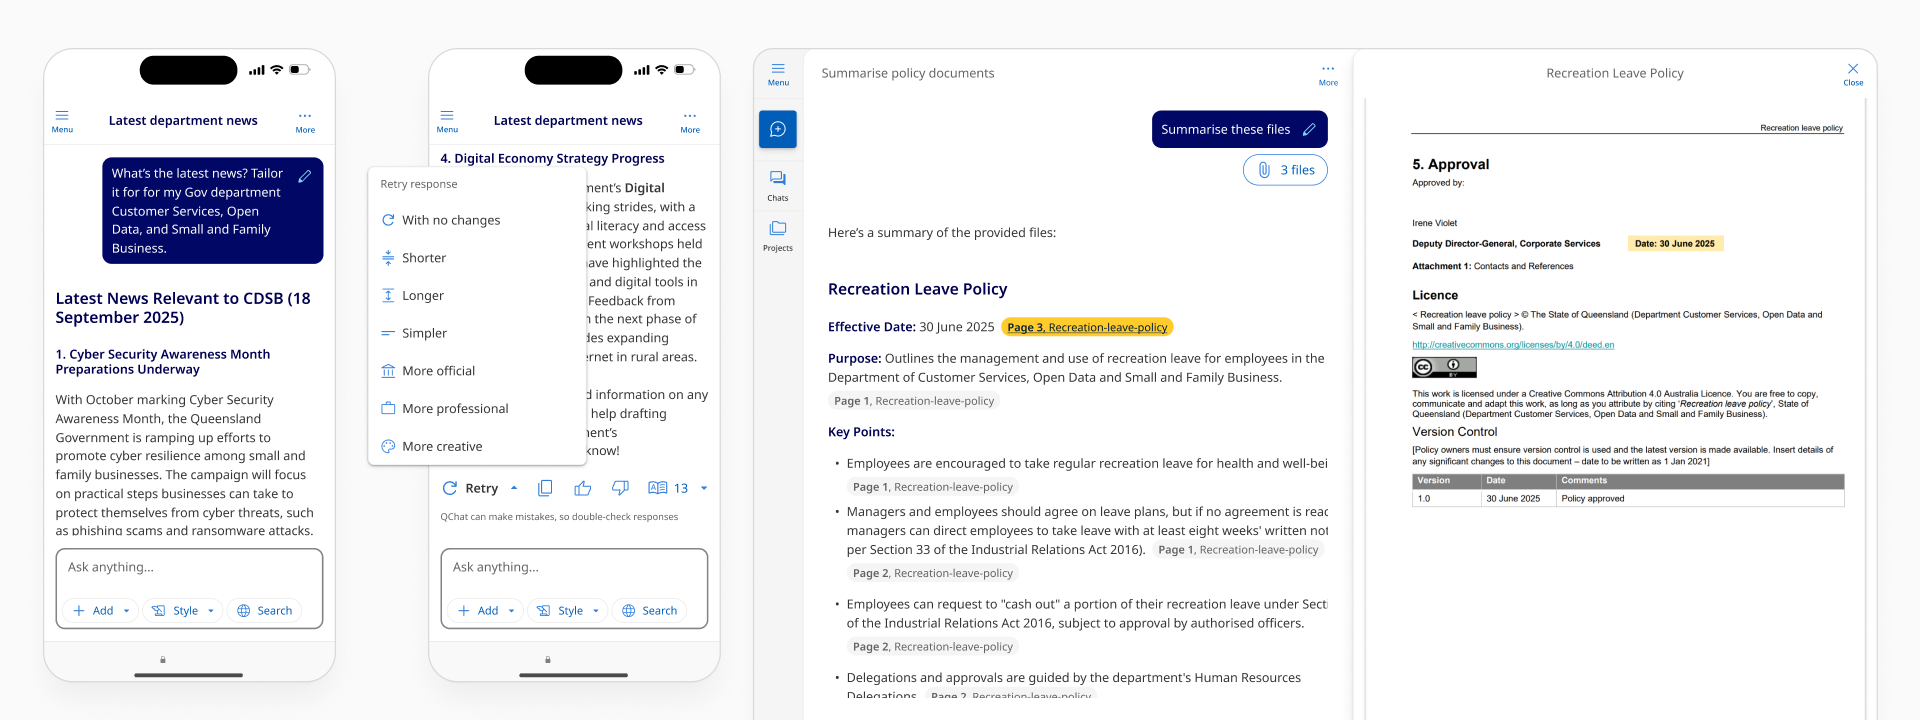Click 'Date: 30 June 2025' highlighted text
This screenshot has width=1920, height=720.
tap(1675, 244)
